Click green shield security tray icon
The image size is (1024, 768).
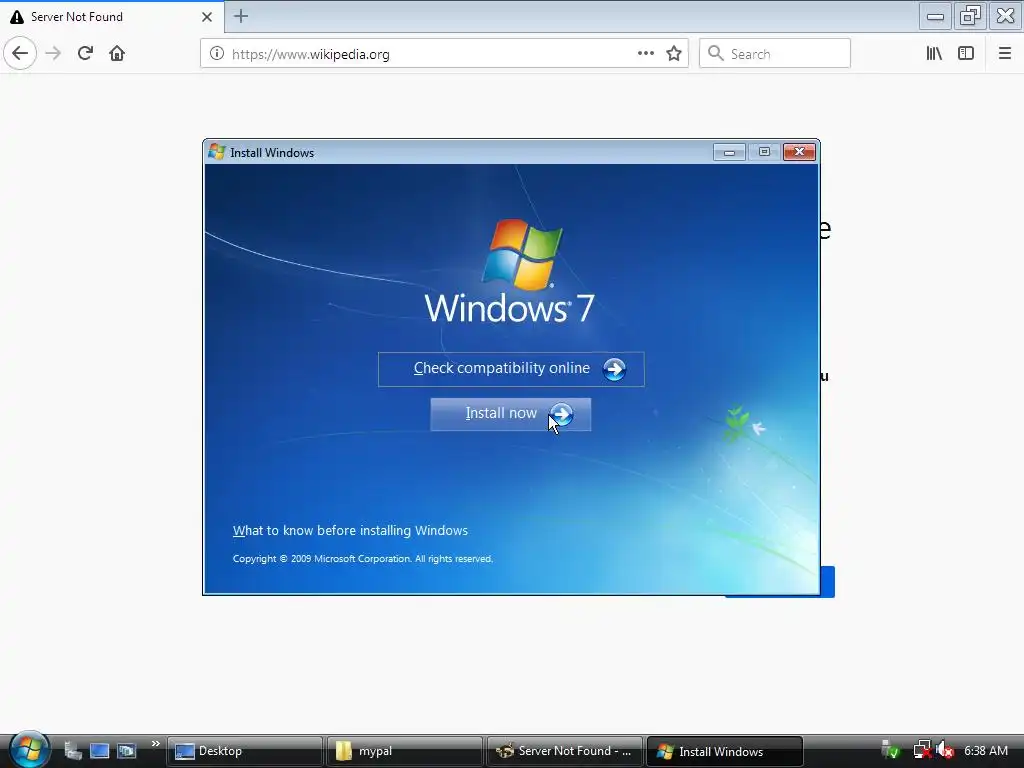890,750
